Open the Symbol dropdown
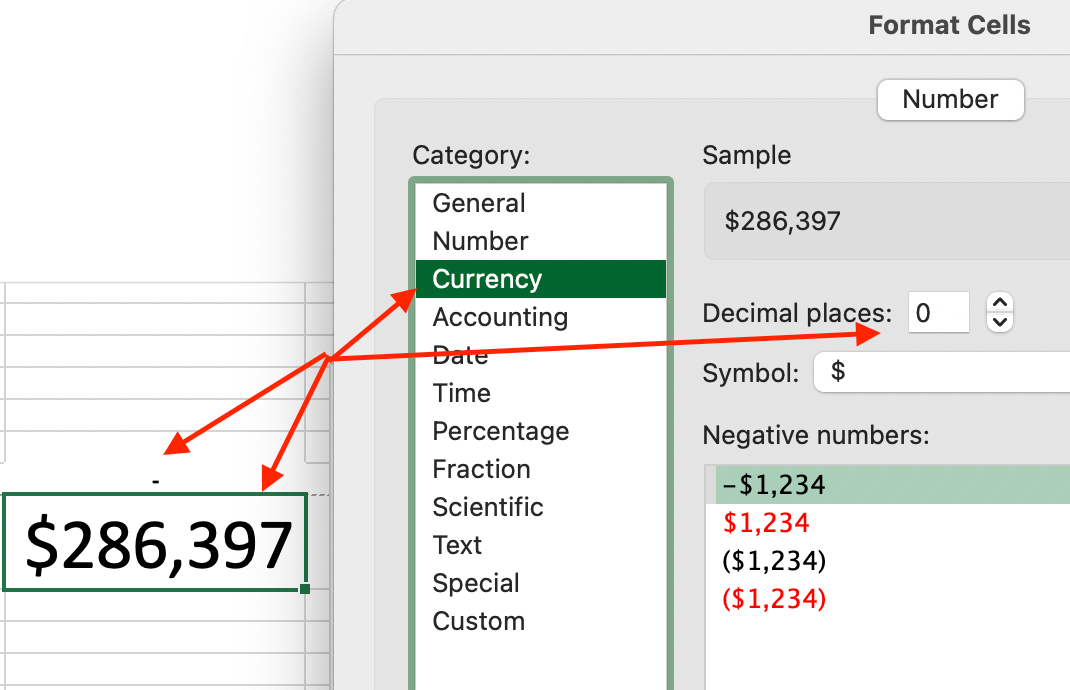 pos(940,372)
